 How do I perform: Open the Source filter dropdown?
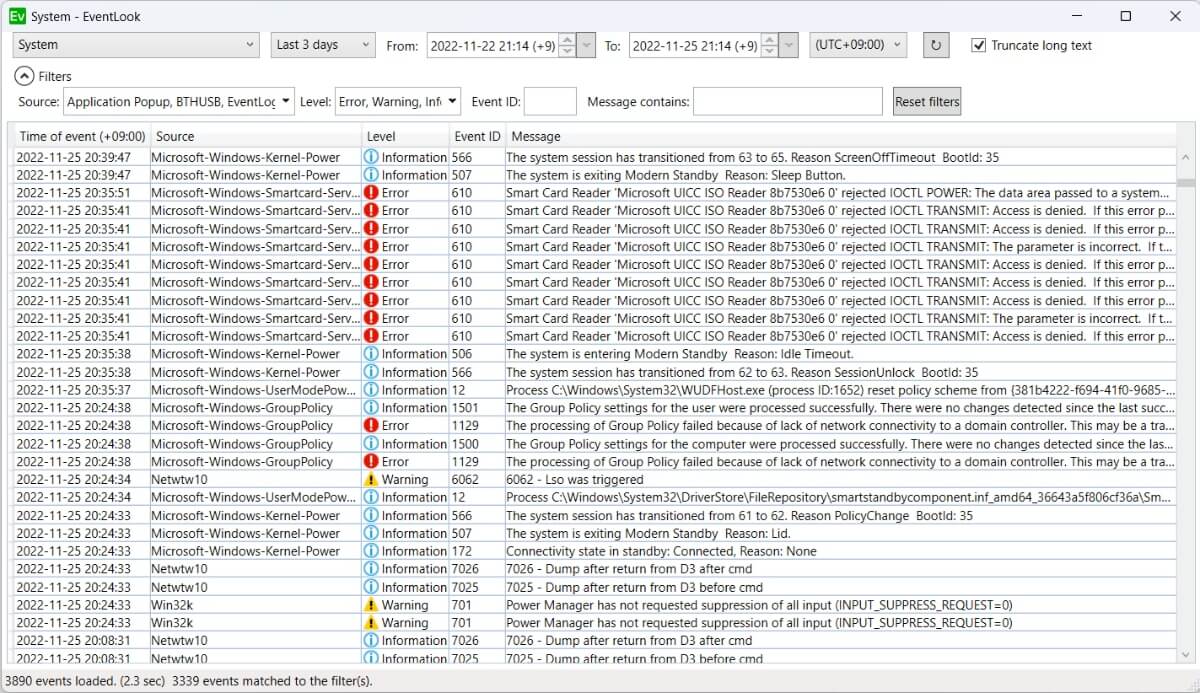(x=180, y=101)
